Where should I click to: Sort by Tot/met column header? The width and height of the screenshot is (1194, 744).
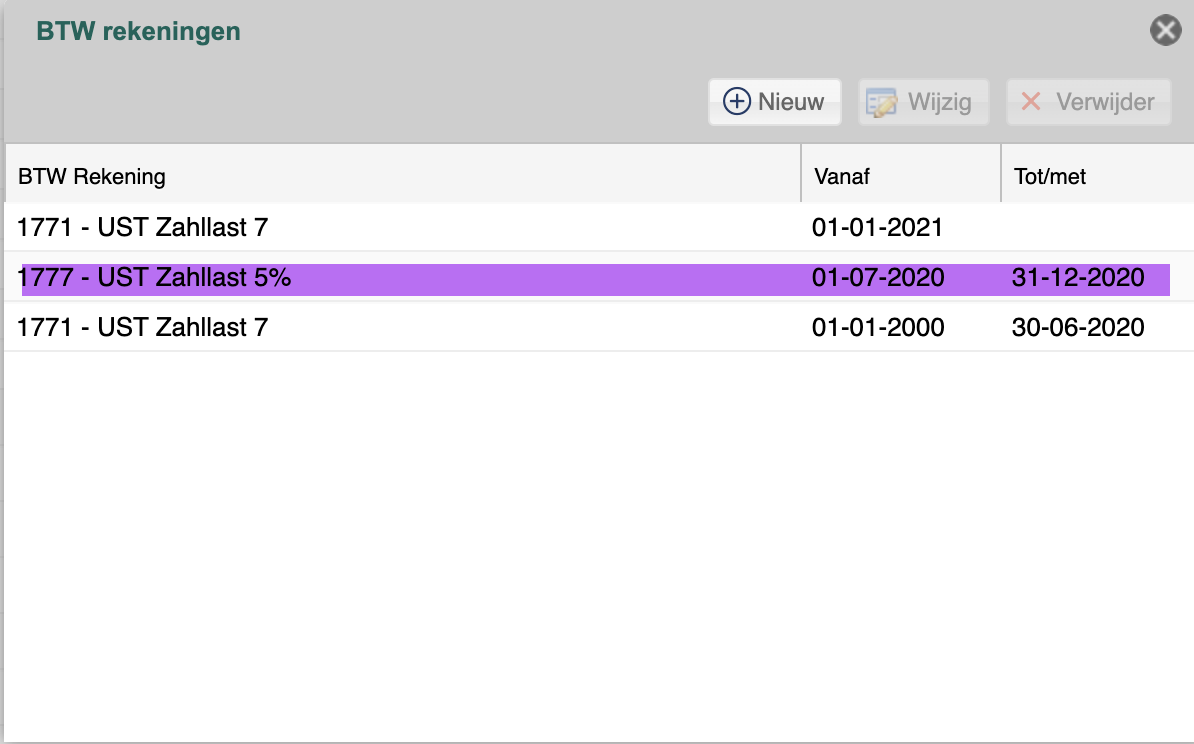(x=1049, y=177)
